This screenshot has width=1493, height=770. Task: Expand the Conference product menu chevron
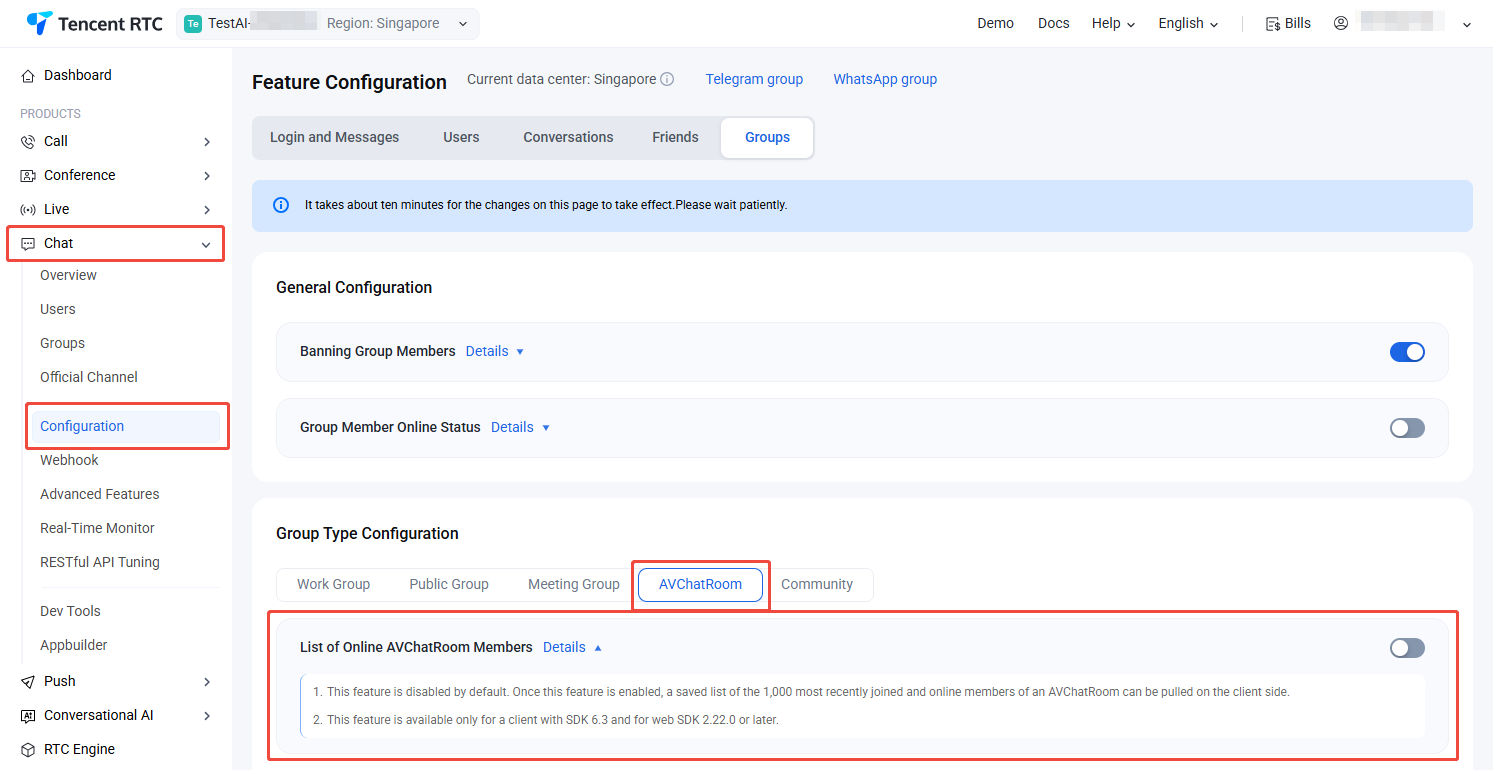tap(207, 176)
